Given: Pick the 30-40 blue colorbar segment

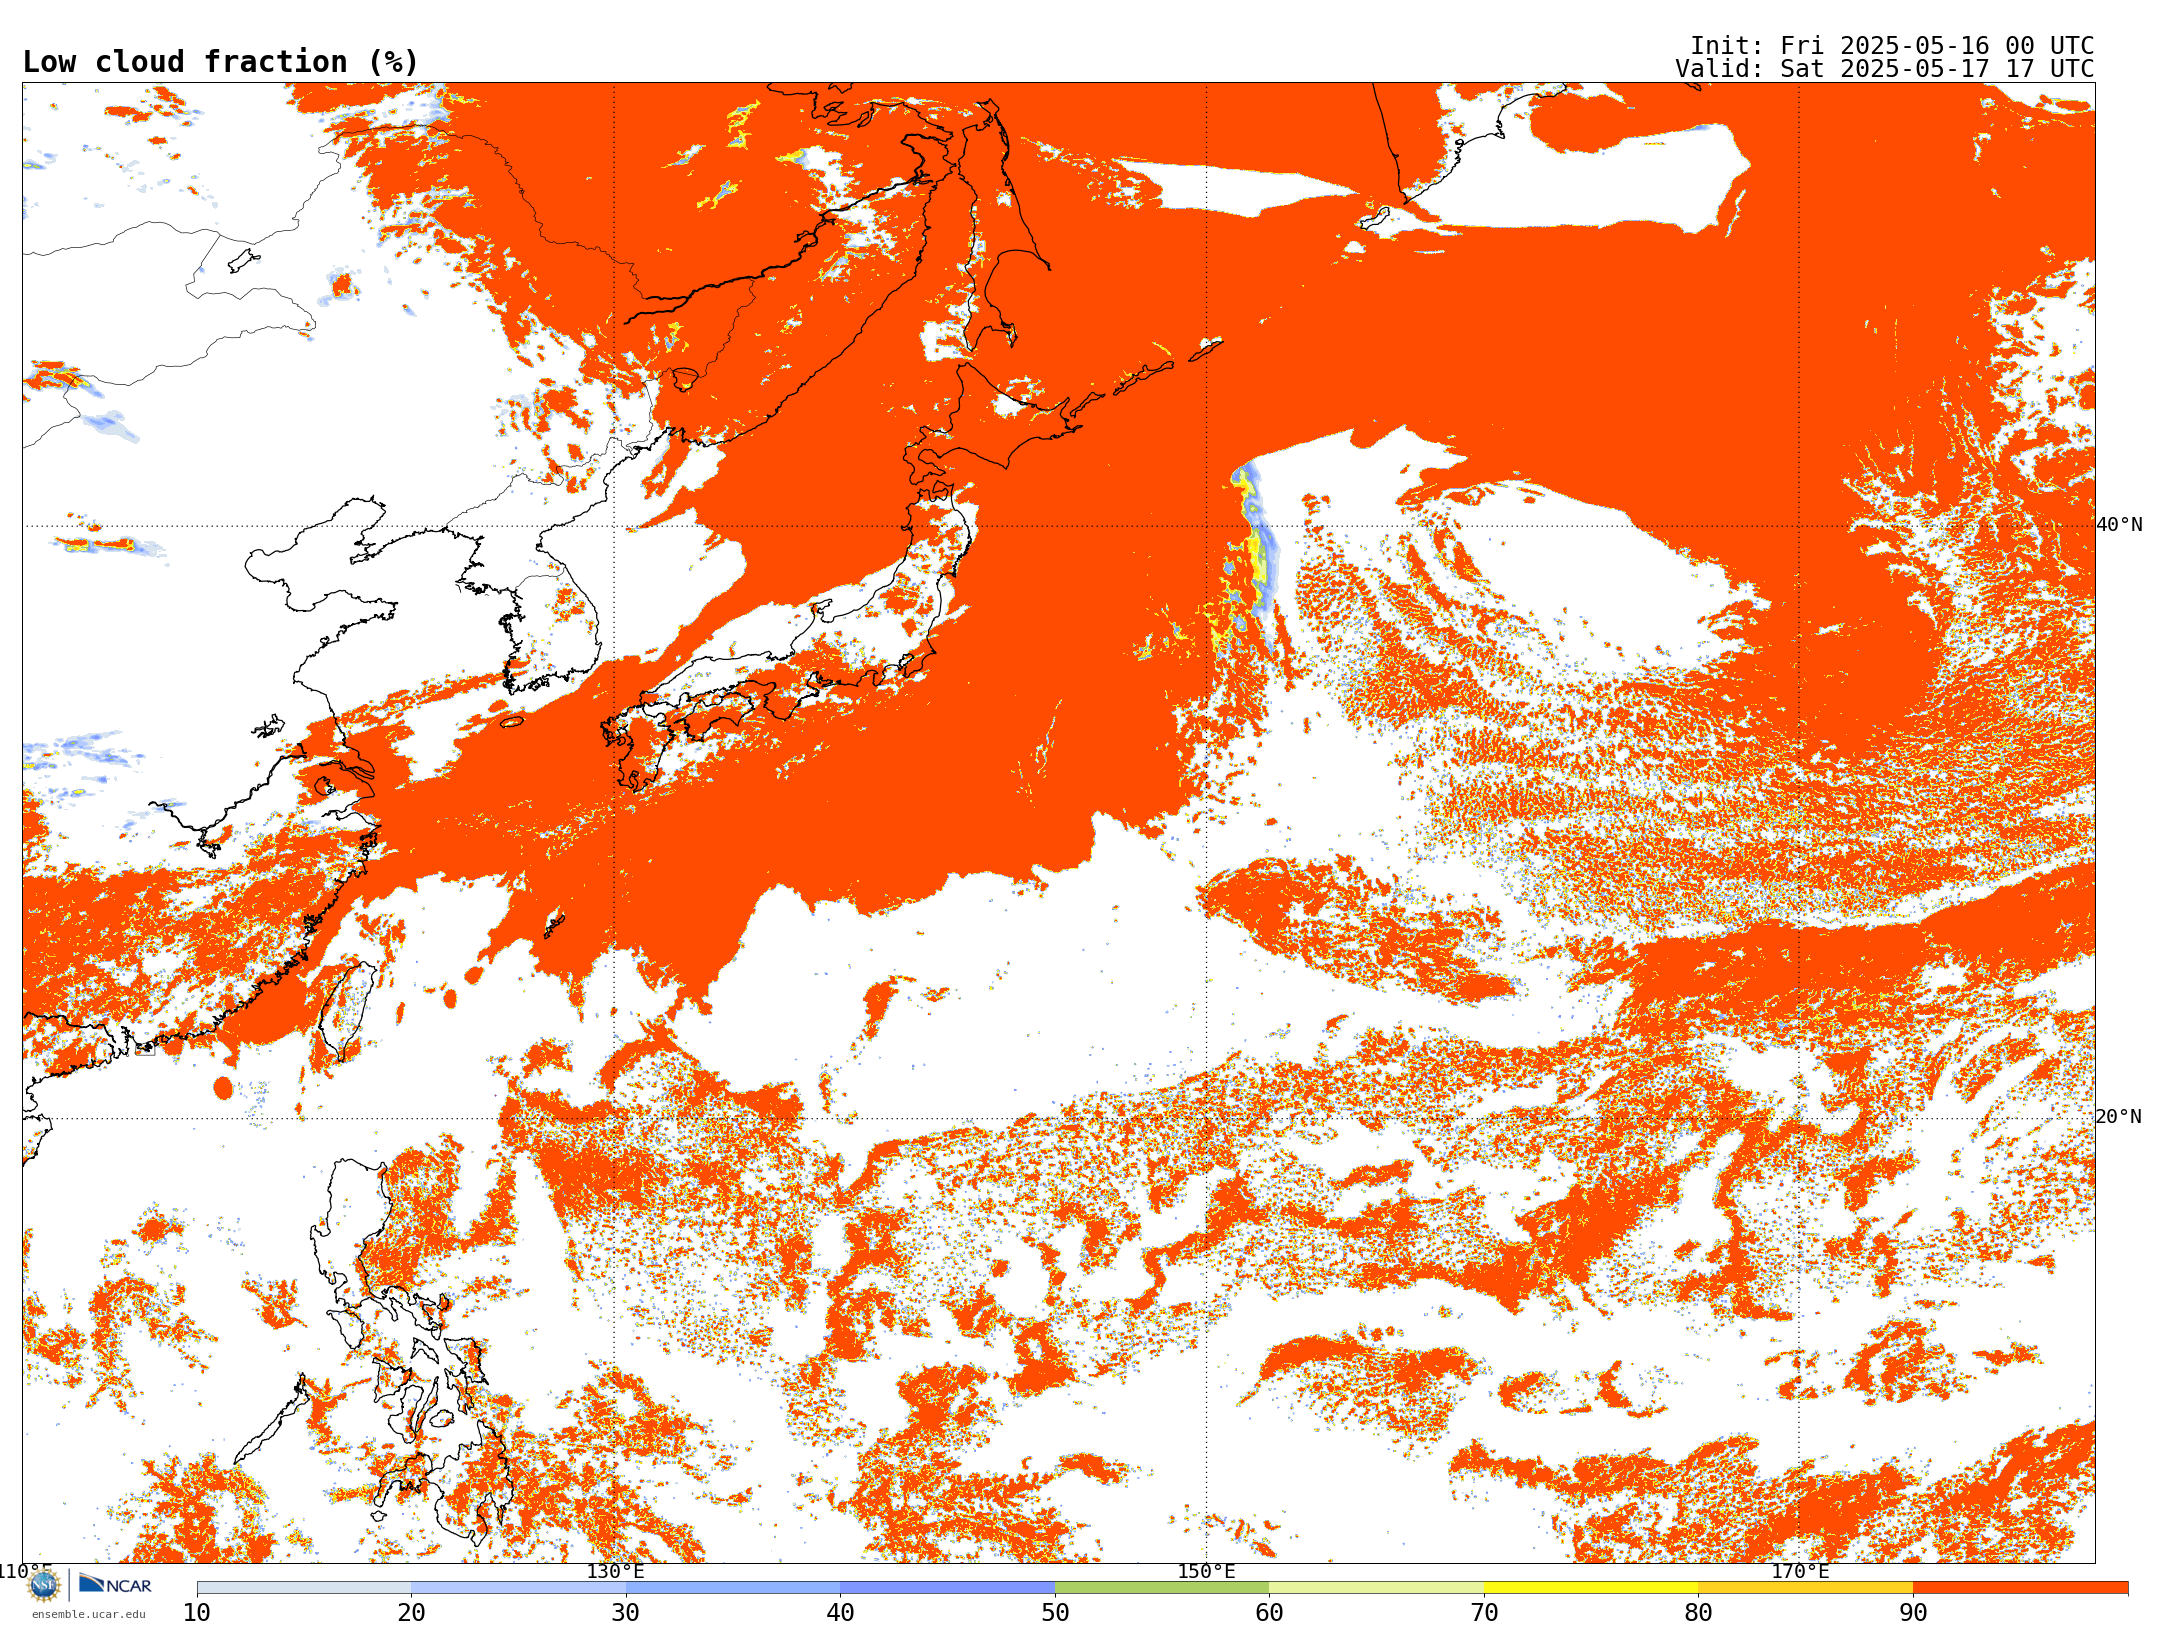Looking at the screenshot, I should [x=733, y=1588].
